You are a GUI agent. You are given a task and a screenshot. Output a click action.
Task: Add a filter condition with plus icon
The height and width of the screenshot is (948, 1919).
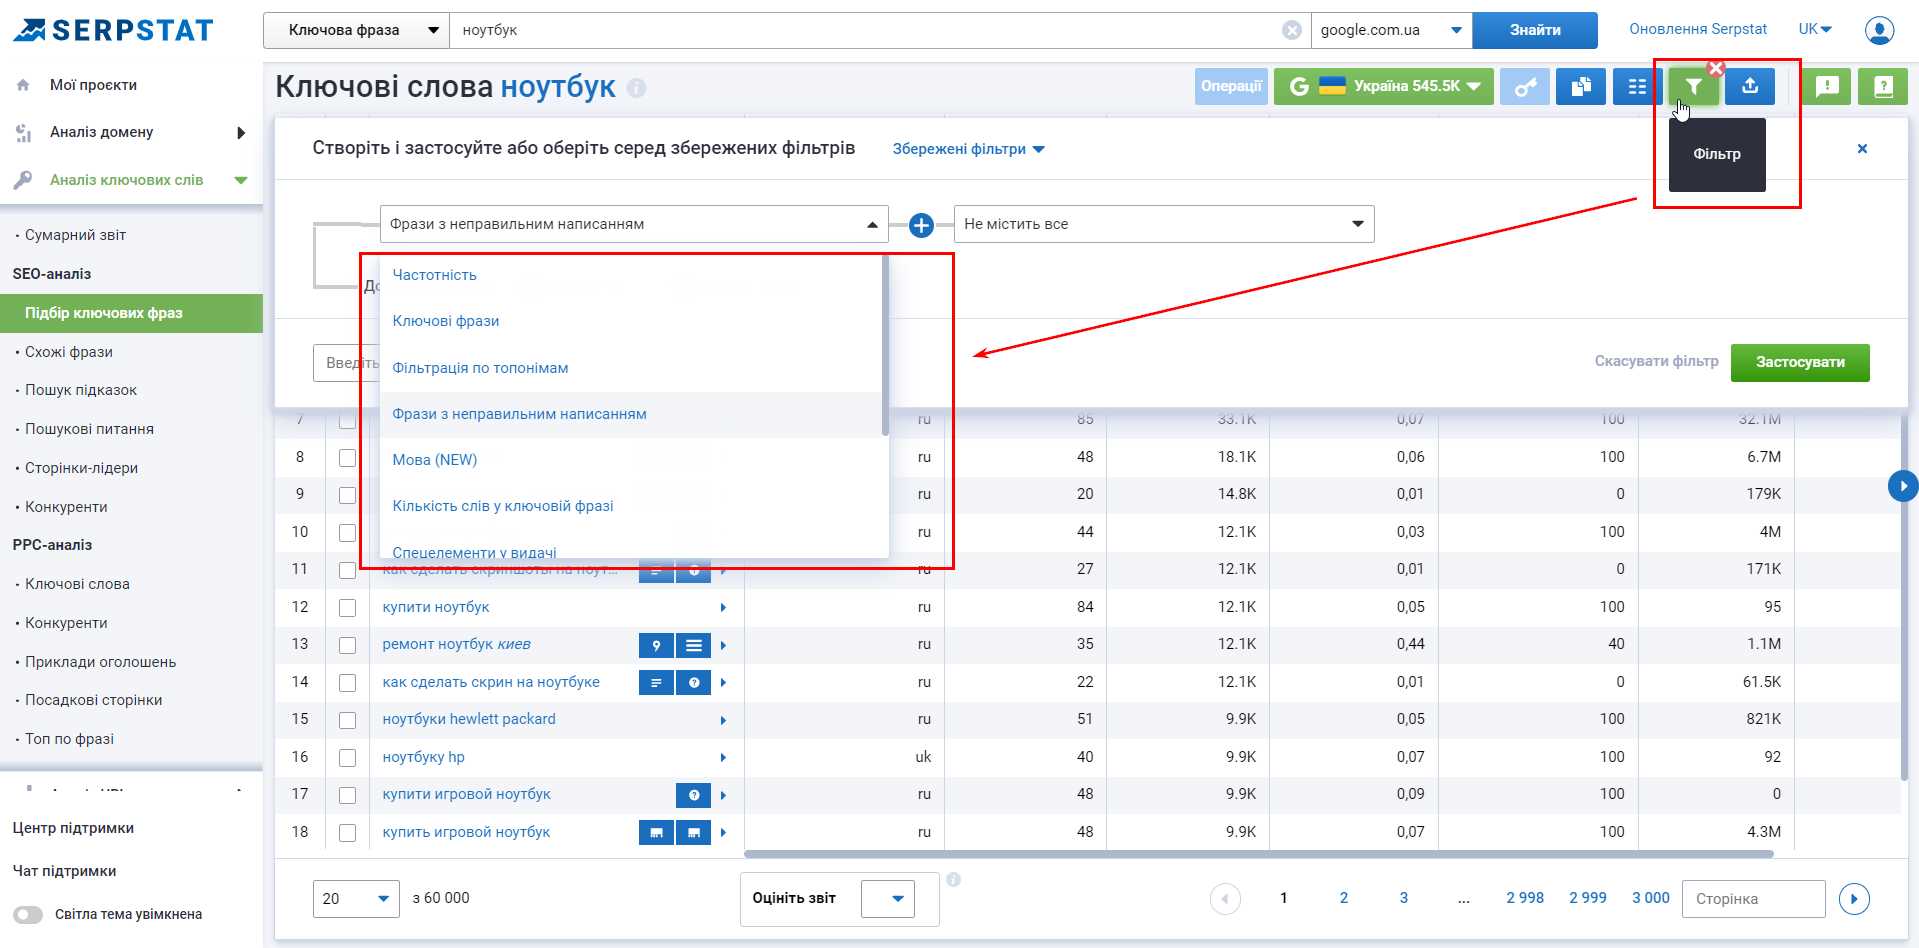921,225
